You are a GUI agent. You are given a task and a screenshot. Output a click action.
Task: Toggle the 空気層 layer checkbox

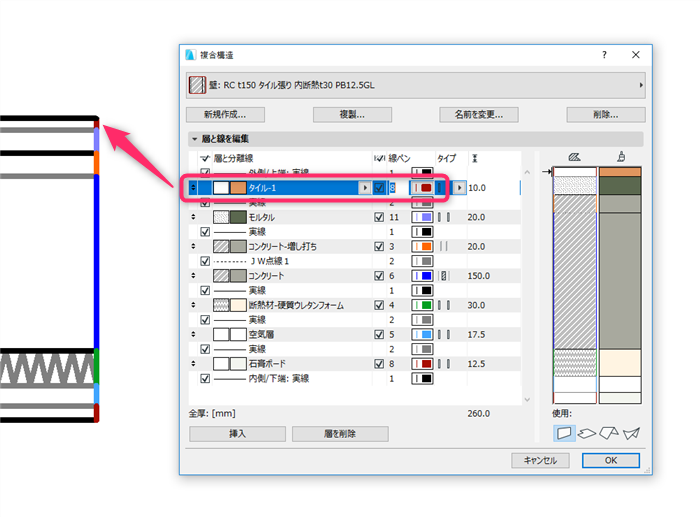pos(379,334)
